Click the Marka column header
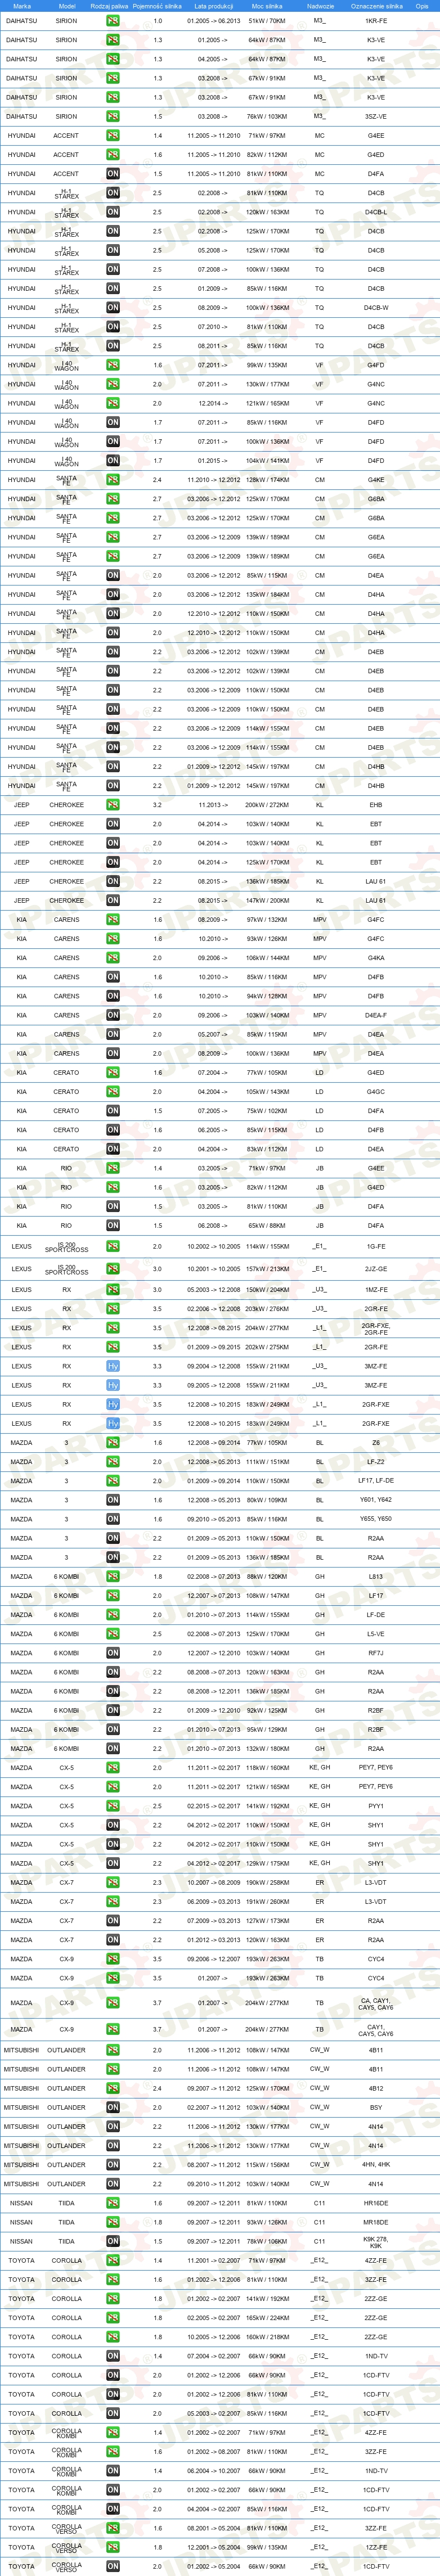The width and height of the screenshot is (440, 2576). tap(22, 6)
